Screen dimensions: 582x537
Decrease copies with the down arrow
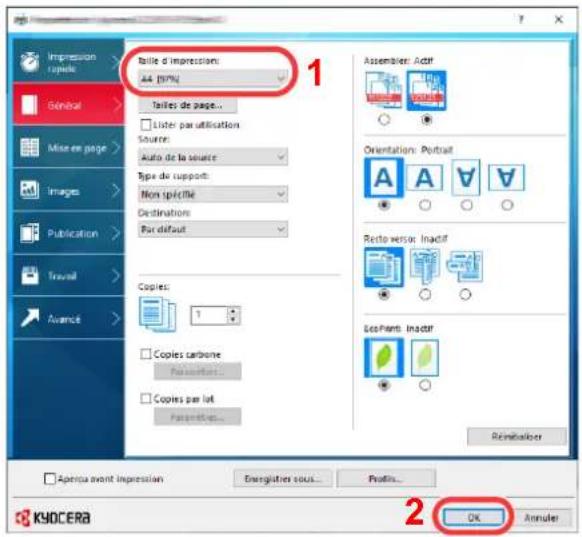[x=233, y=320]
